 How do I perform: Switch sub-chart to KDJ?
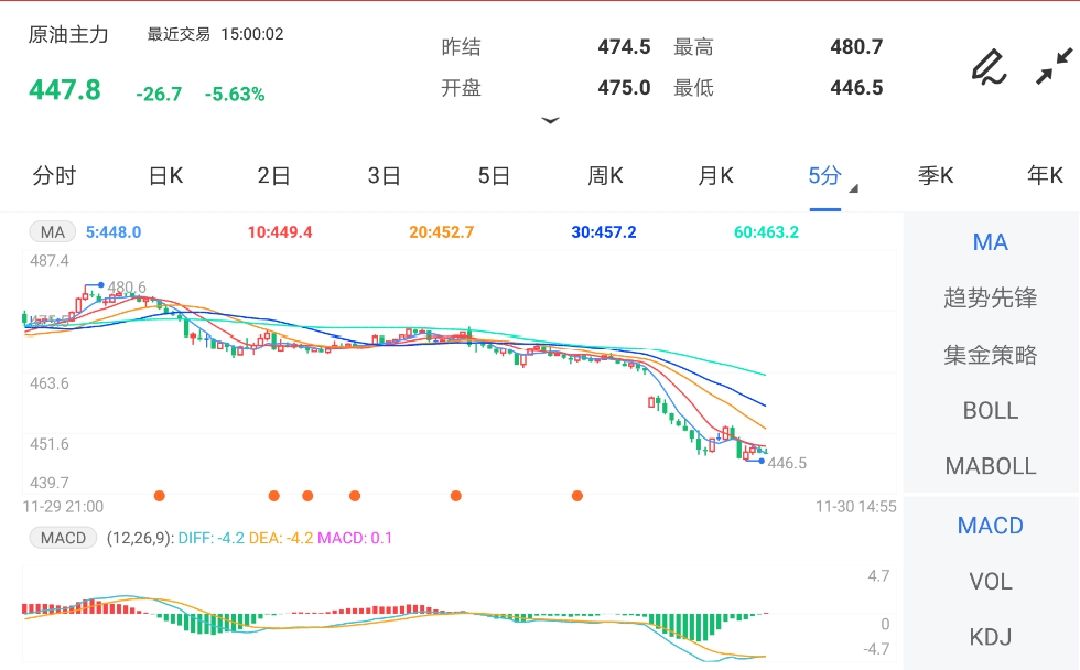990,637
